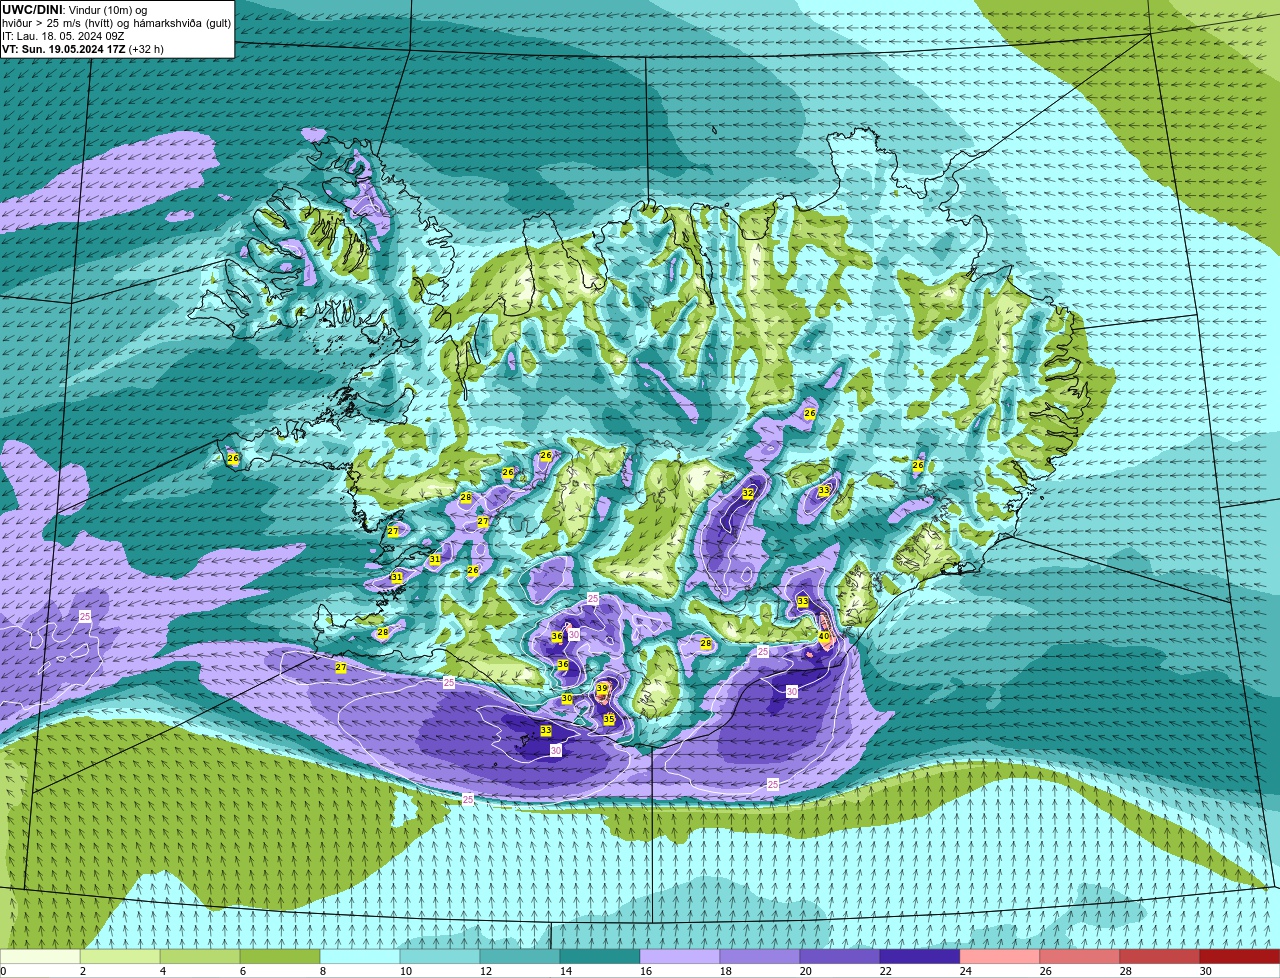
Task: Click the '8' tick label on the color scale
Action: click(x=323, y=971)
